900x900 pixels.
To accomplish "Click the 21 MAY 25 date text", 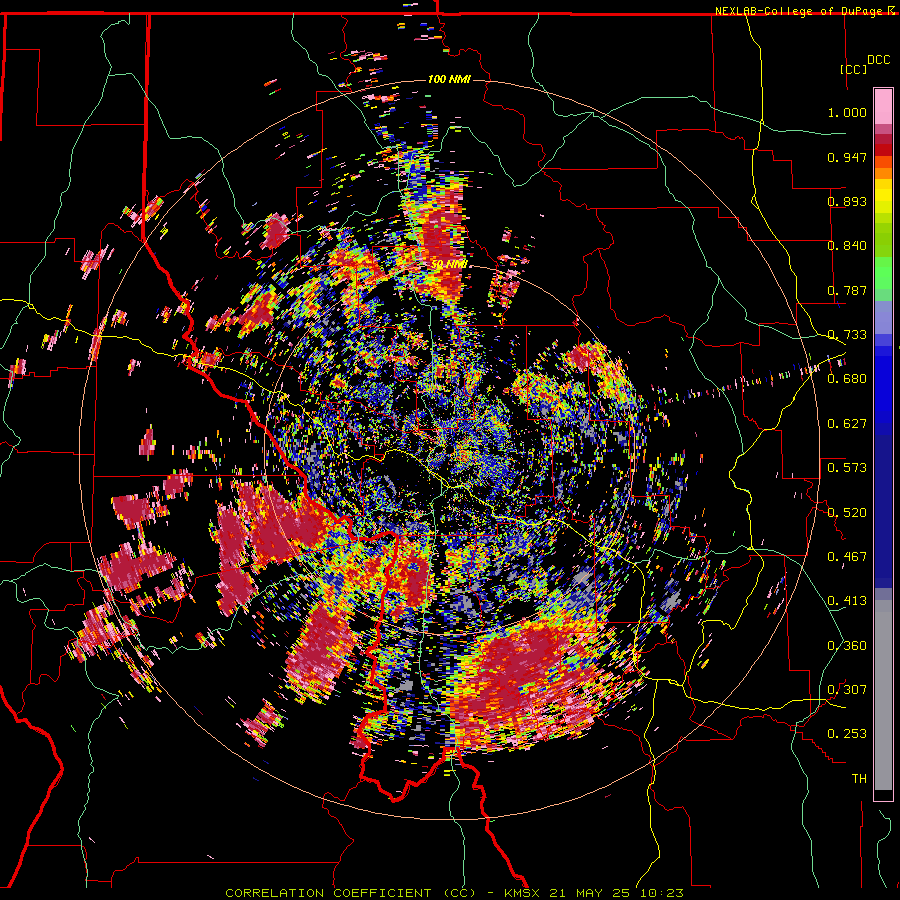I will (x=589, y=893).
